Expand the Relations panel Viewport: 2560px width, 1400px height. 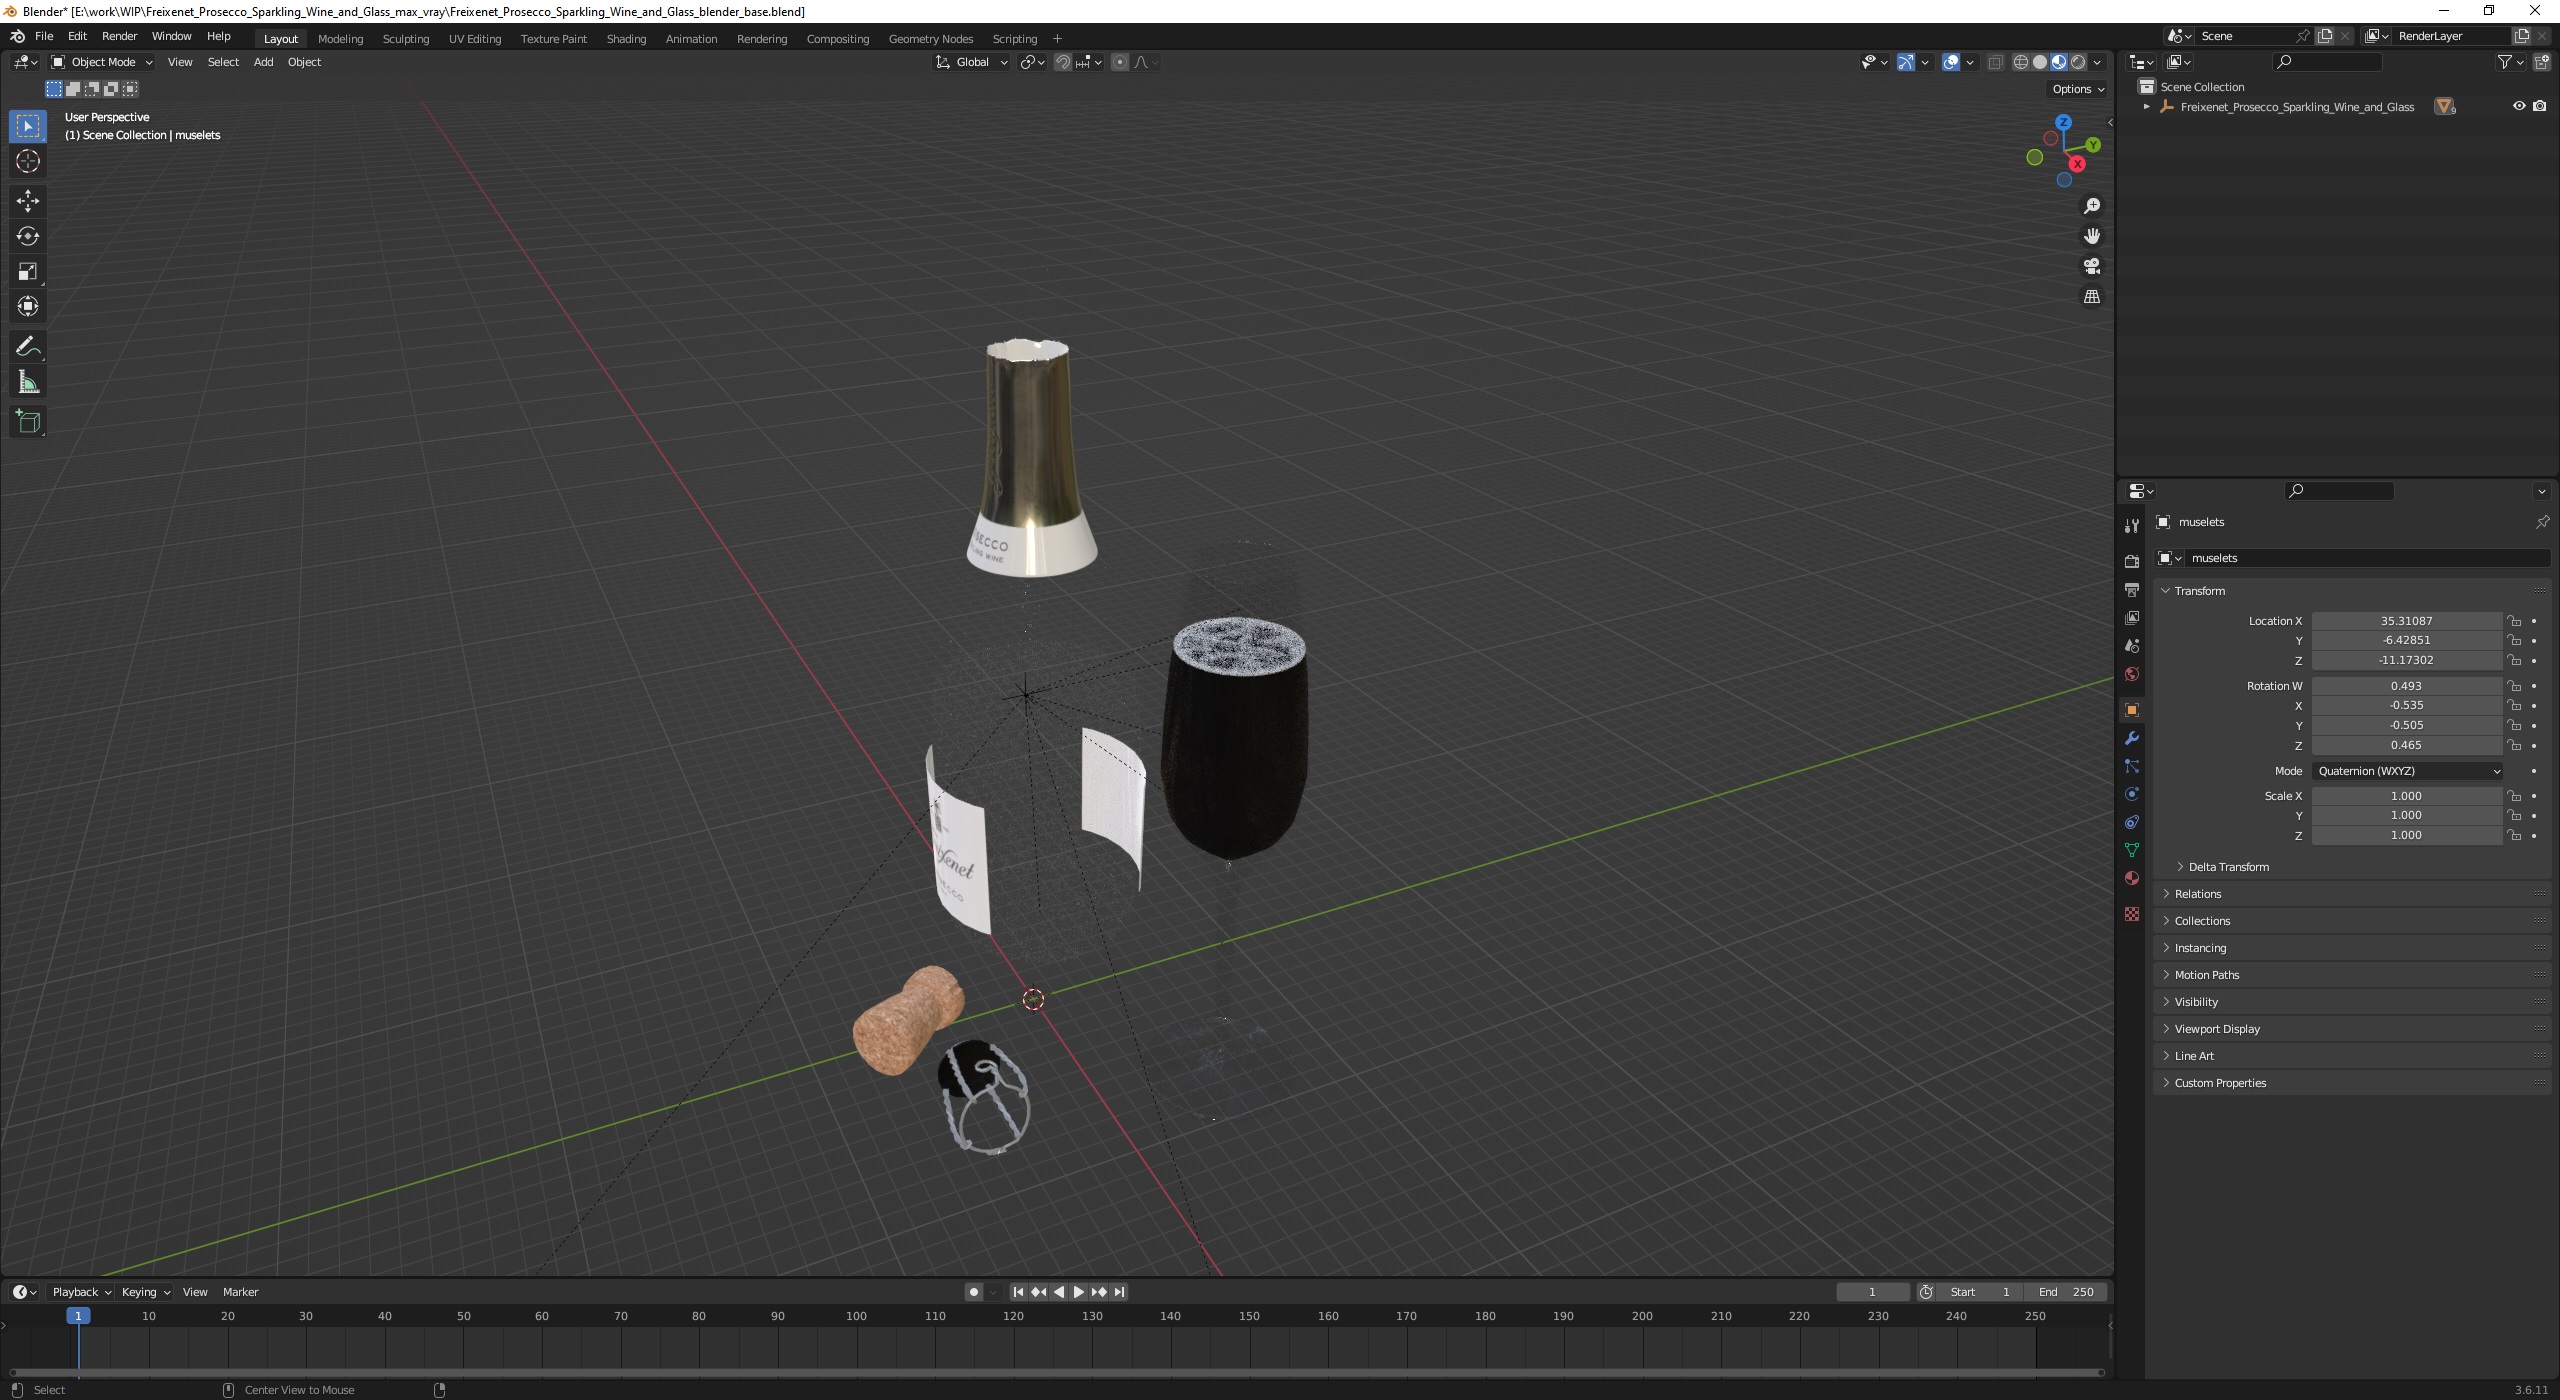pyautogui.click(x=2197, y=894)
